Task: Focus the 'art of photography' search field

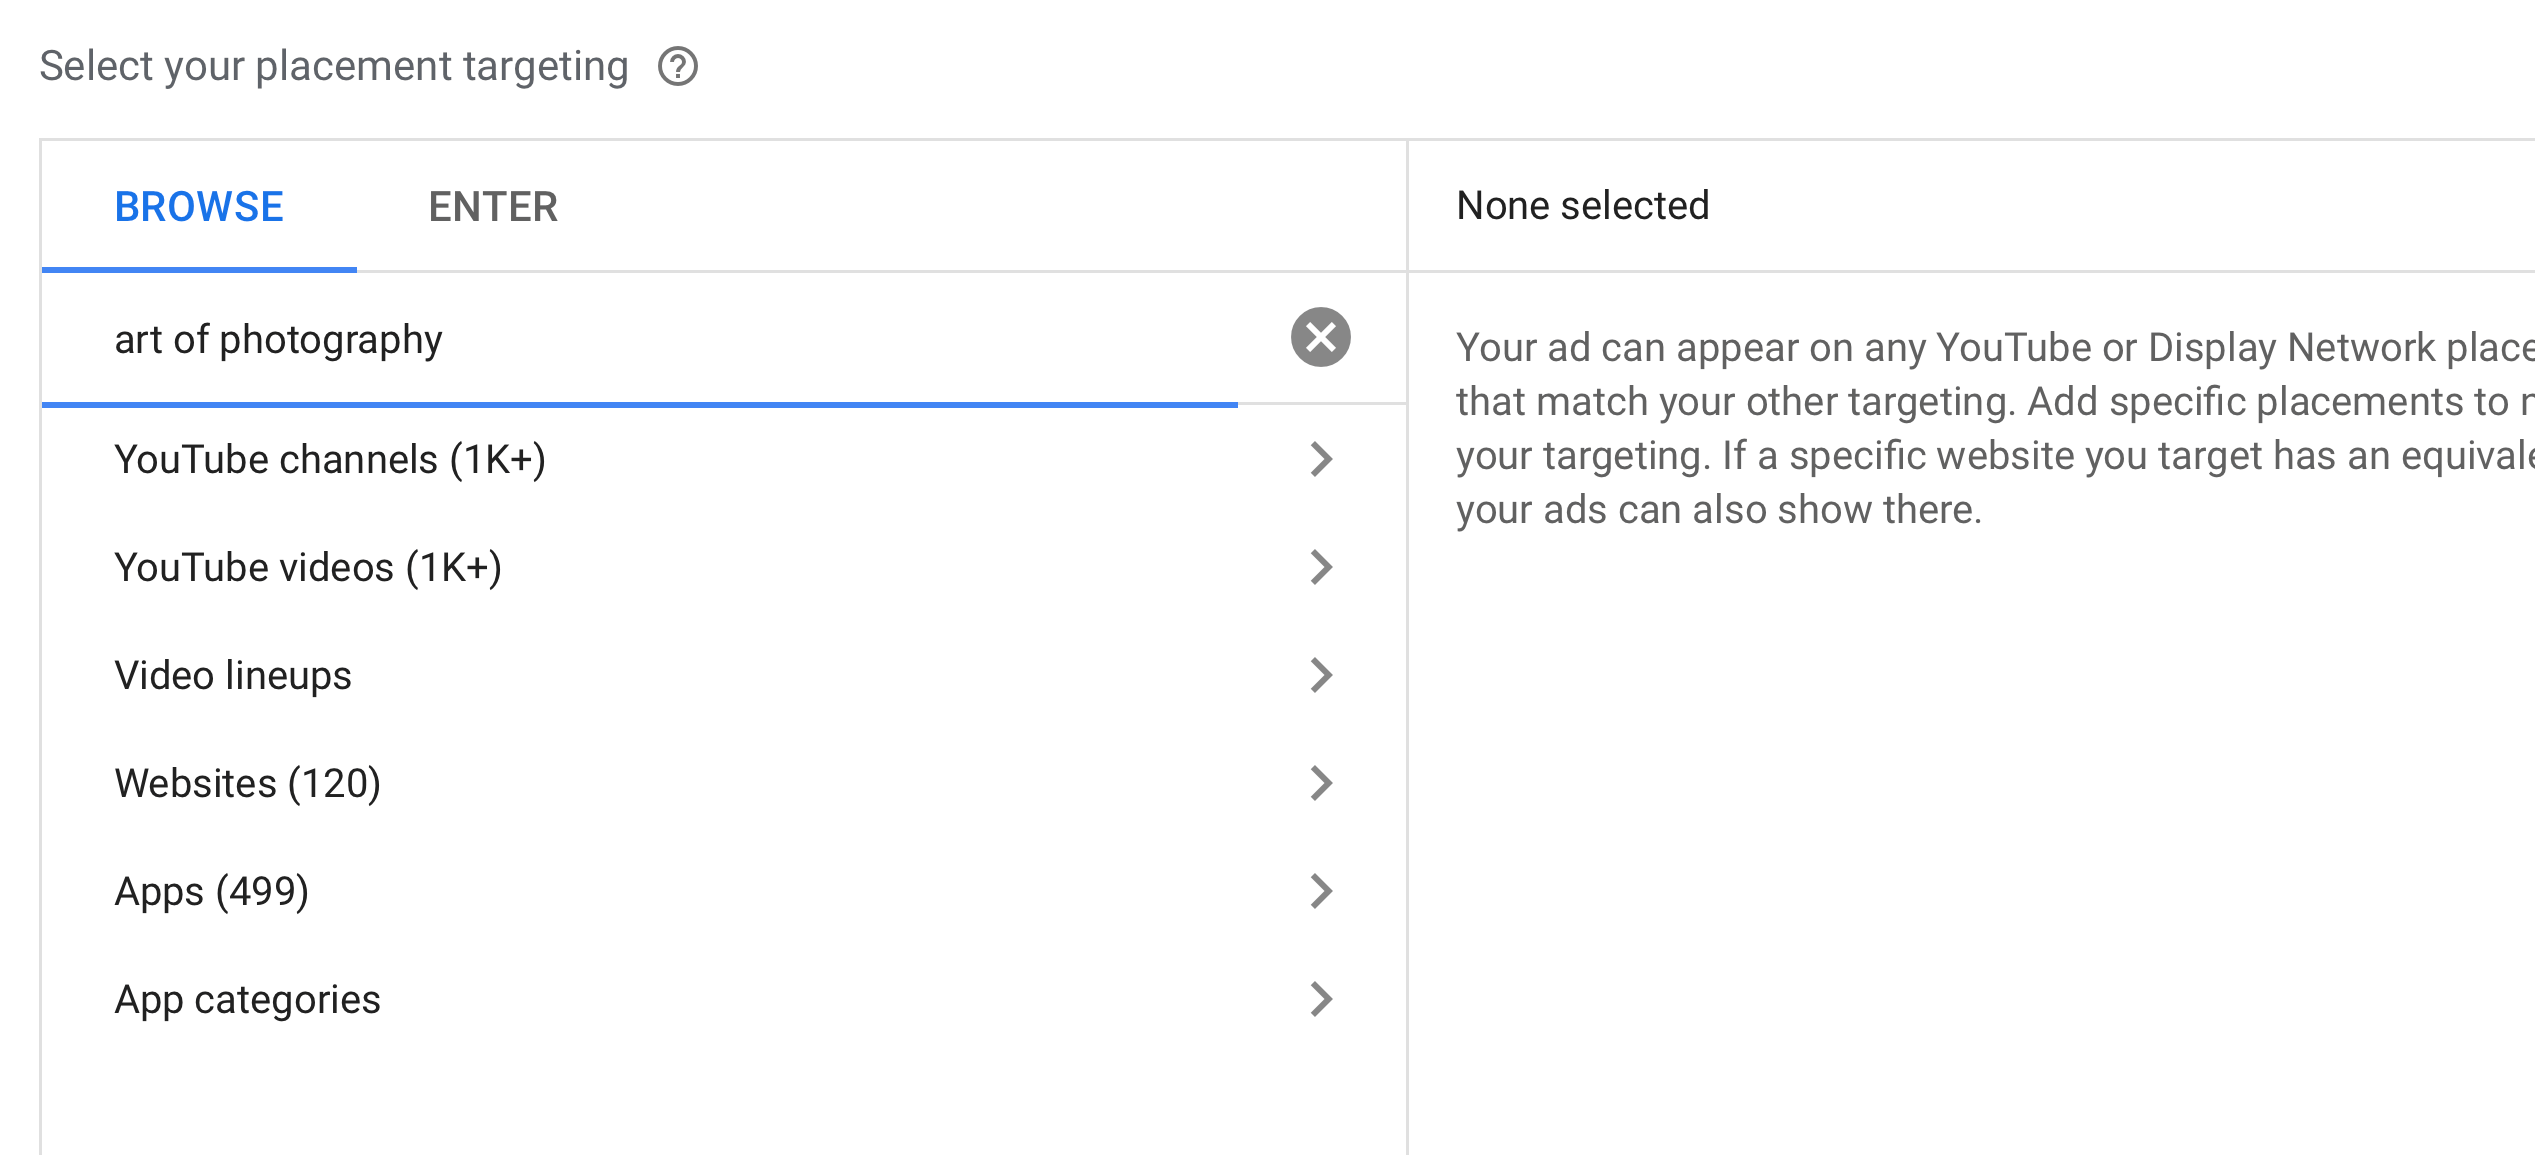Action: [640, 340]
